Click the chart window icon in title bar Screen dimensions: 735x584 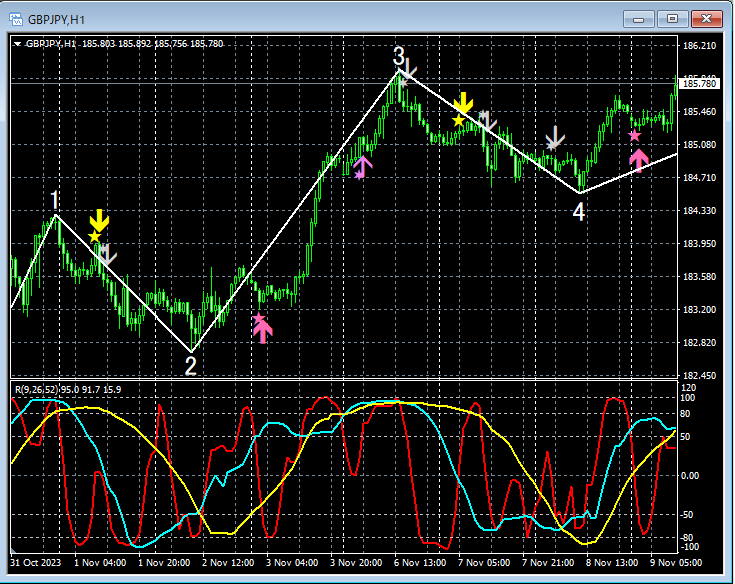click(16, 18)
